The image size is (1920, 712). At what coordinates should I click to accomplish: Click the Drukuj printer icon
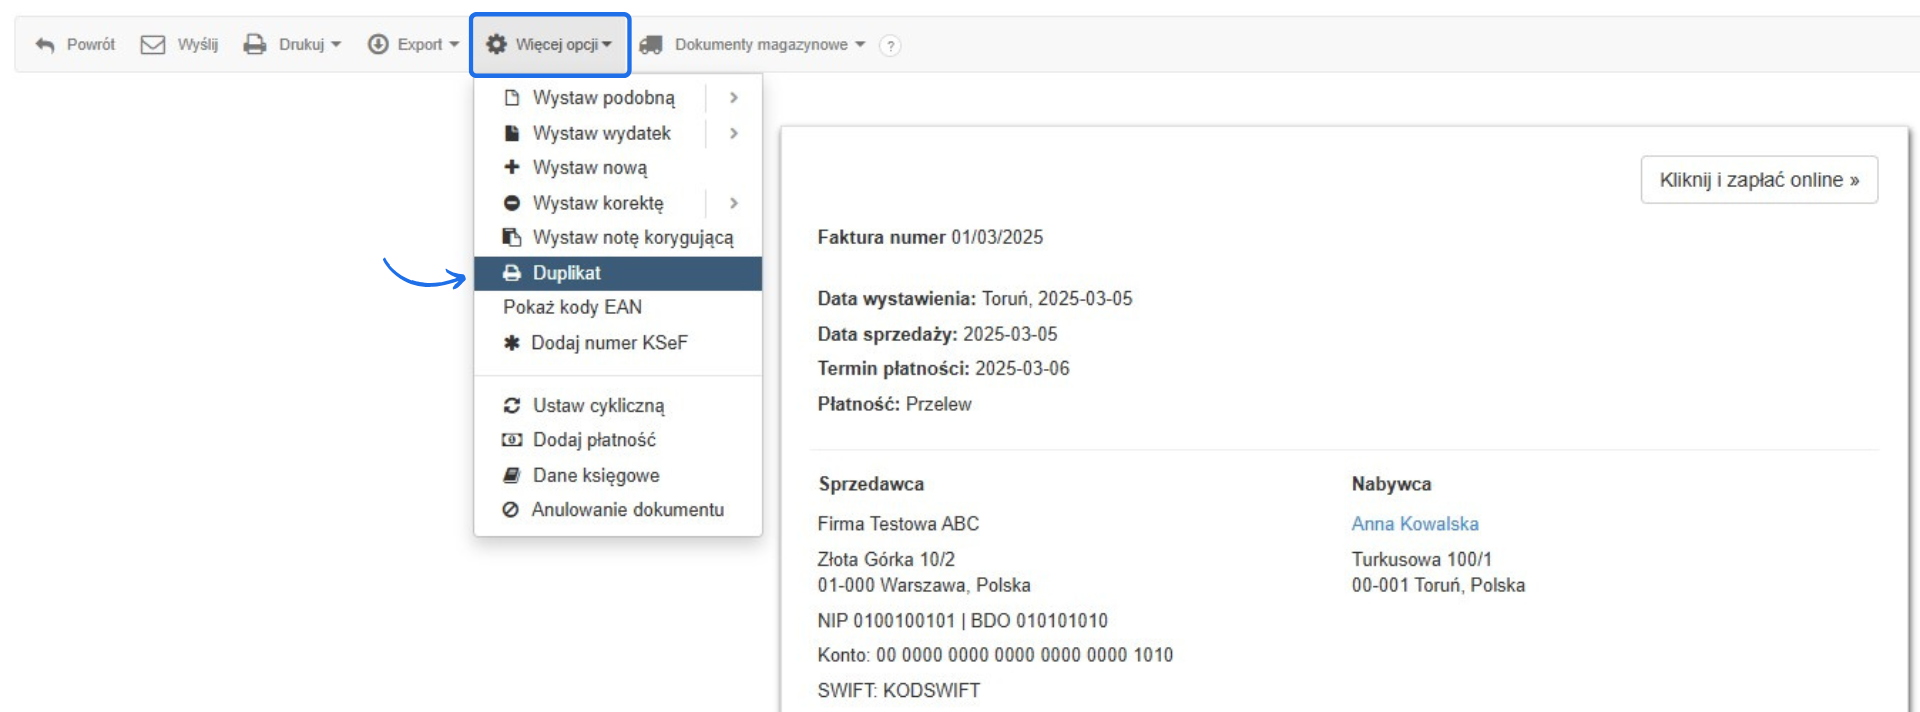255,44
